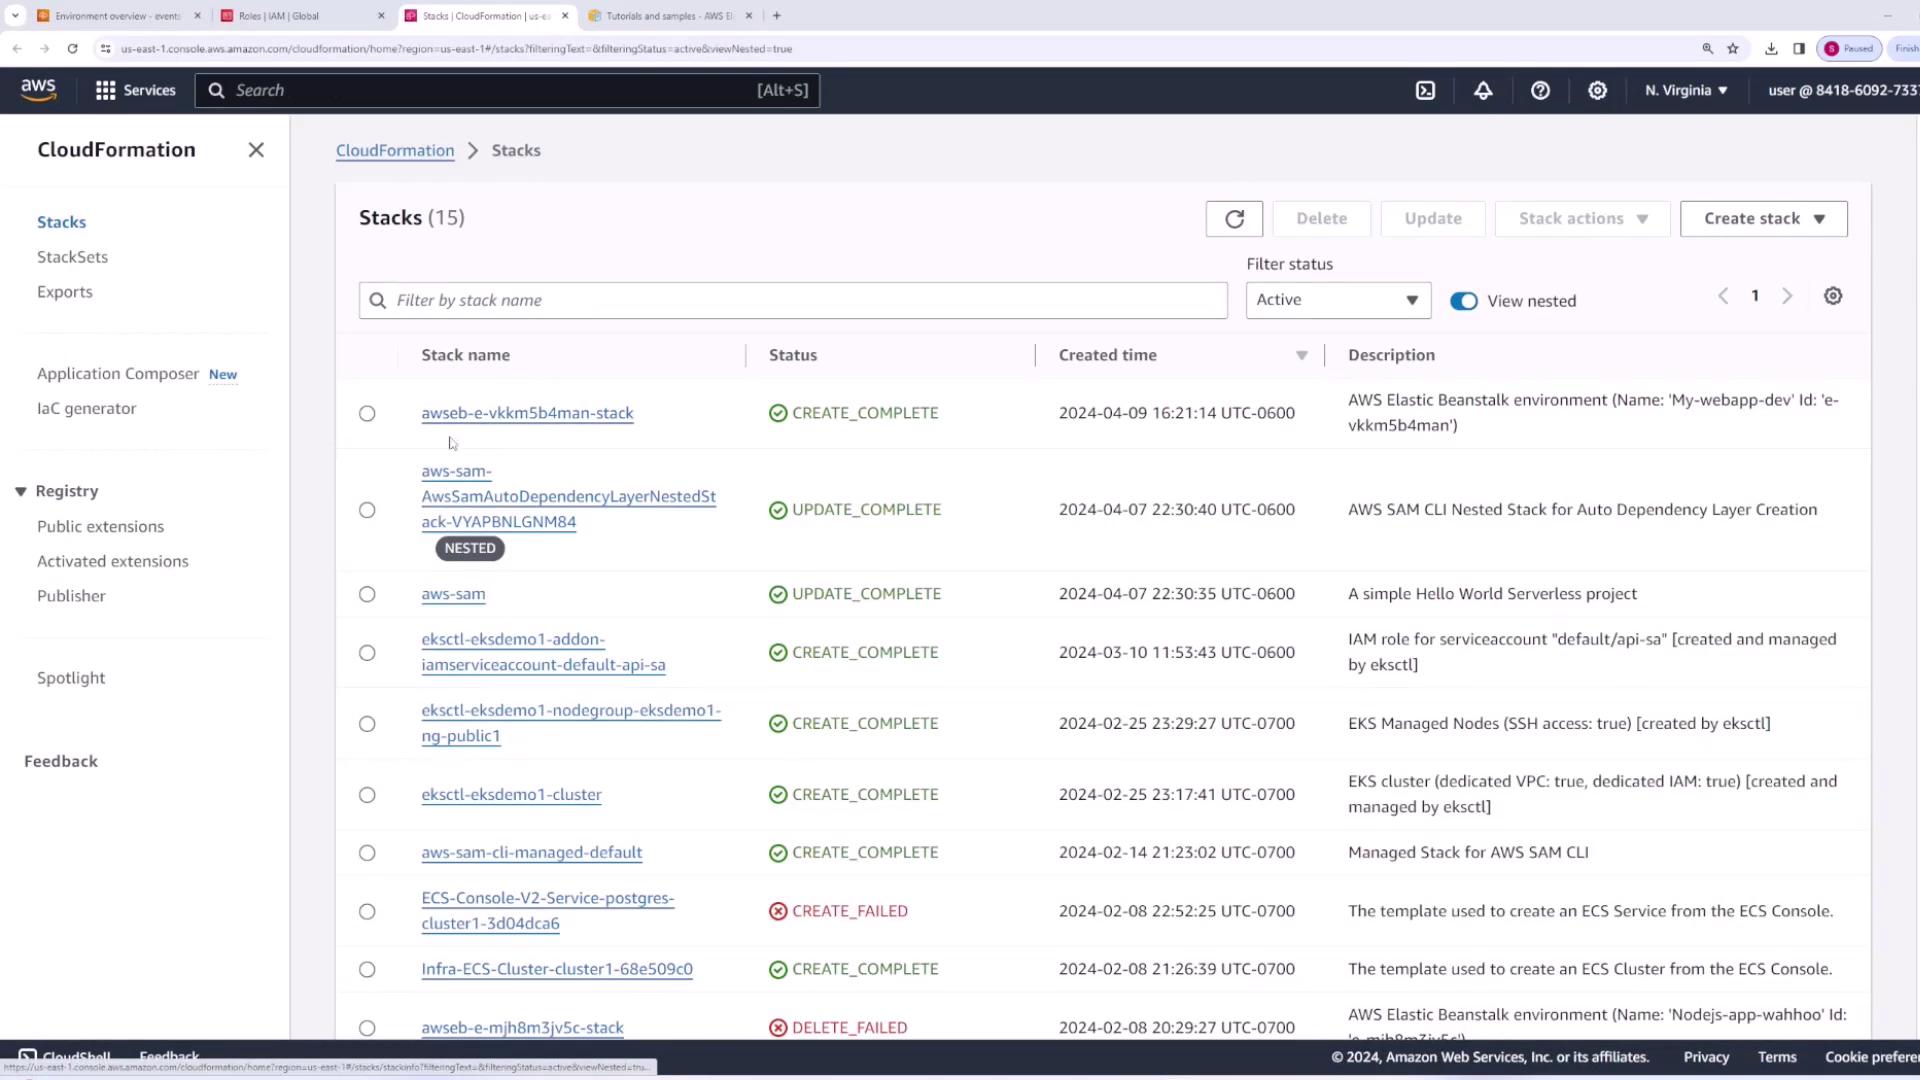Select radio button for eksctl-eksdemo1-cluster stack
Screen dimensions: 1920x1080
[x=367, y=795]
